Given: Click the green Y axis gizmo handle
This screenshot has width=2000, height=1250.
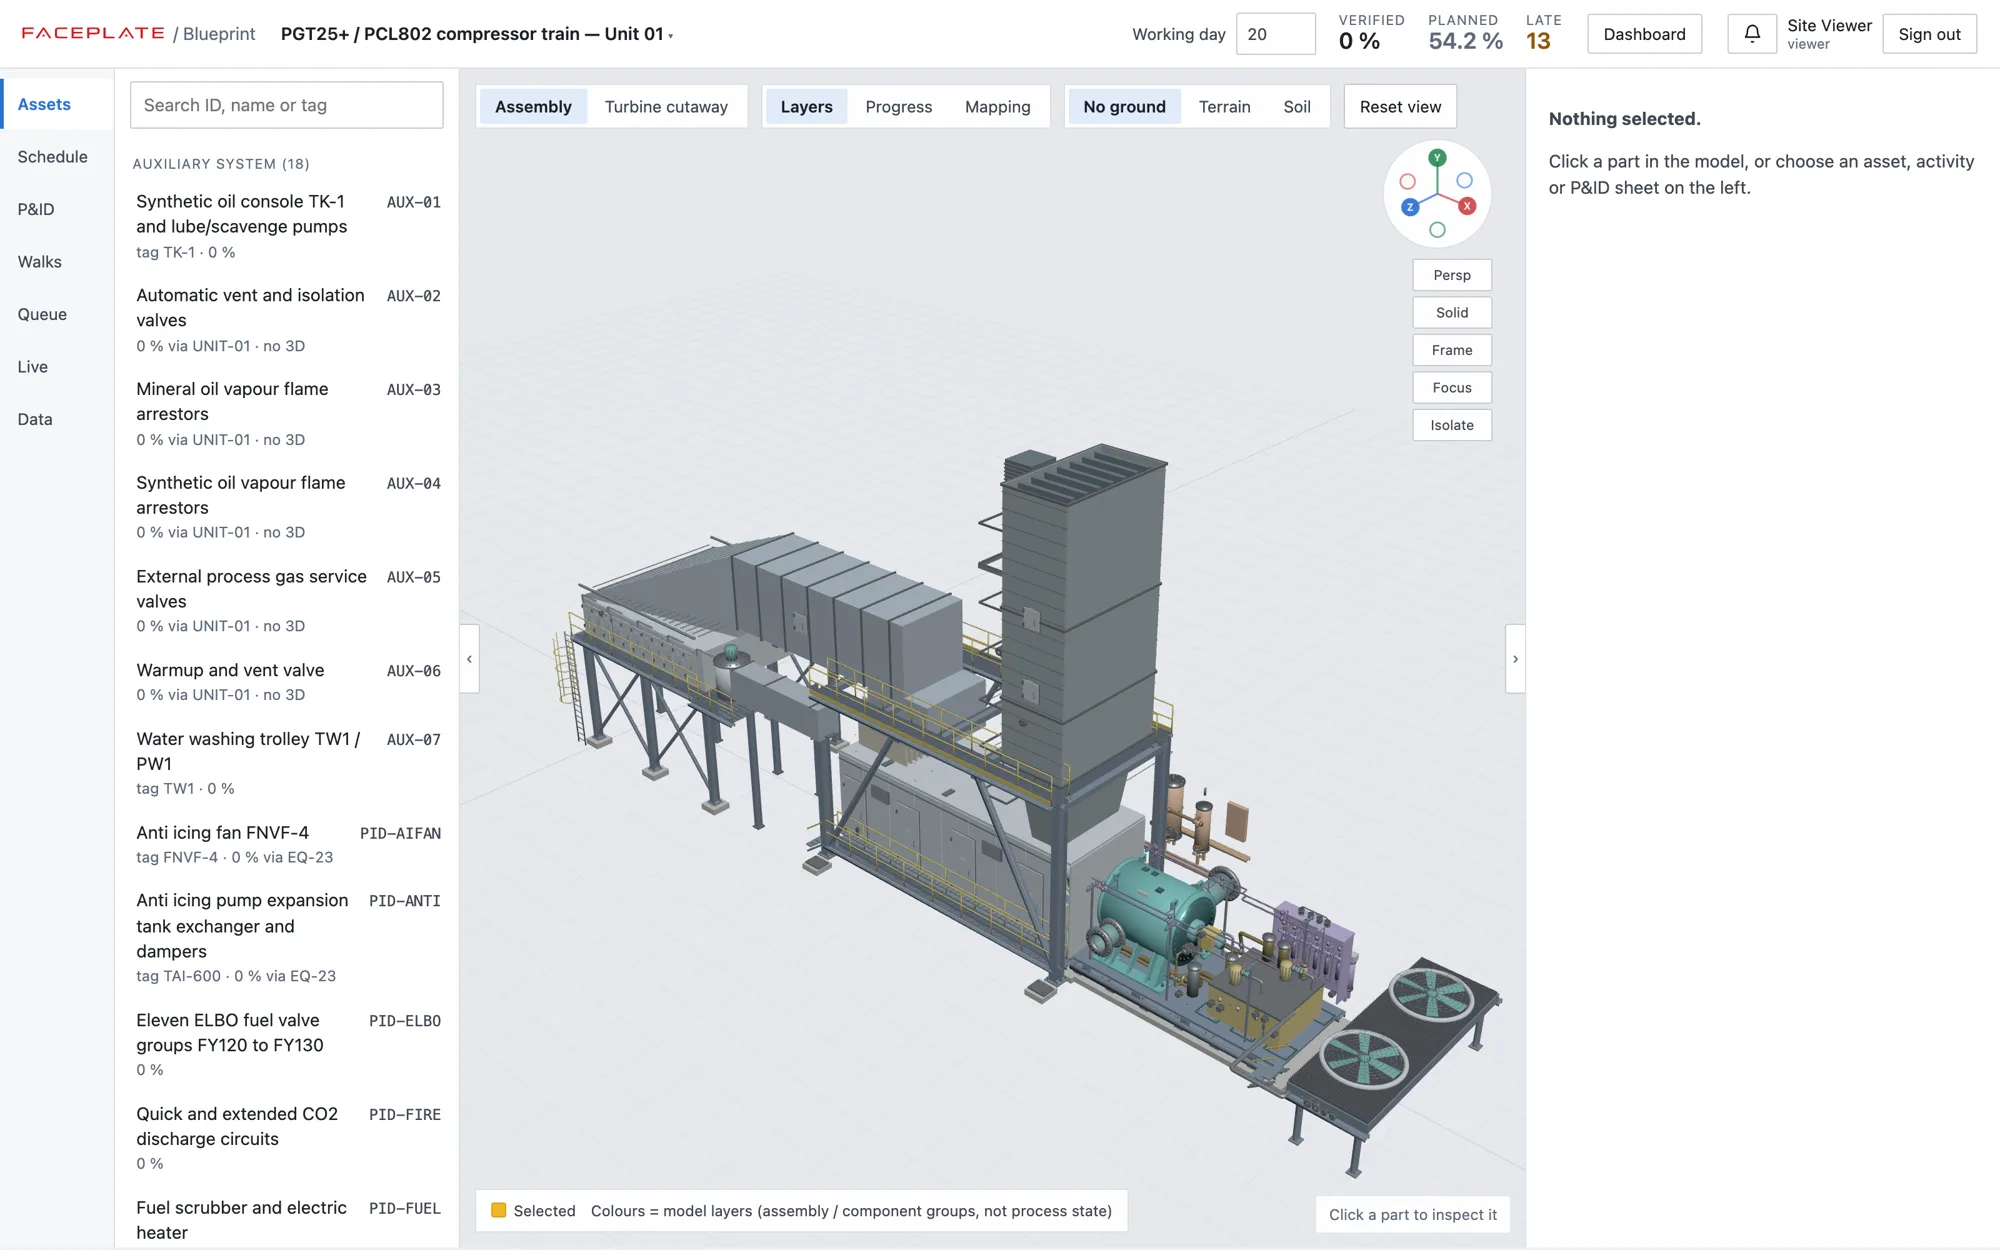Looking at the screenshot, I should (x=1437, y=158).
